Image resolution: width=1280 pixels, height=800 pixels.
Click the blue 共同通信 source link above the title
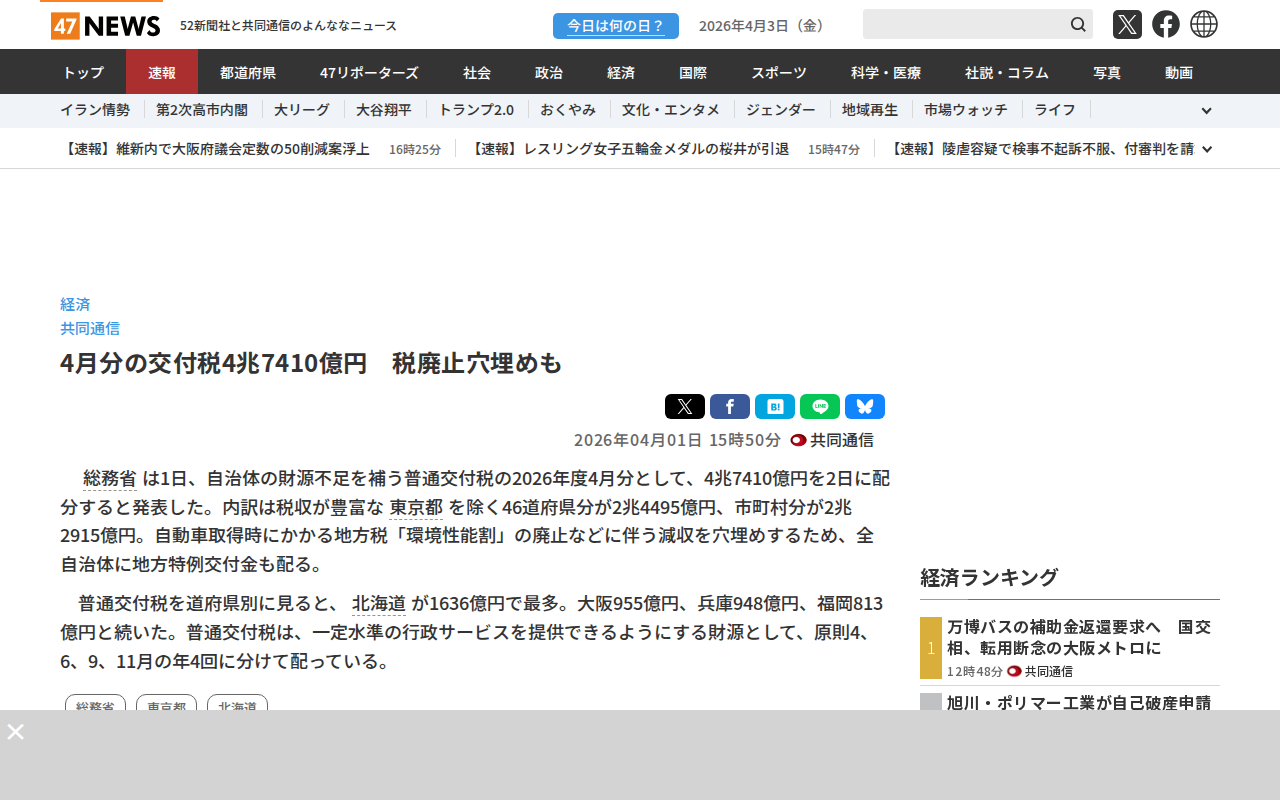point(90,328)
